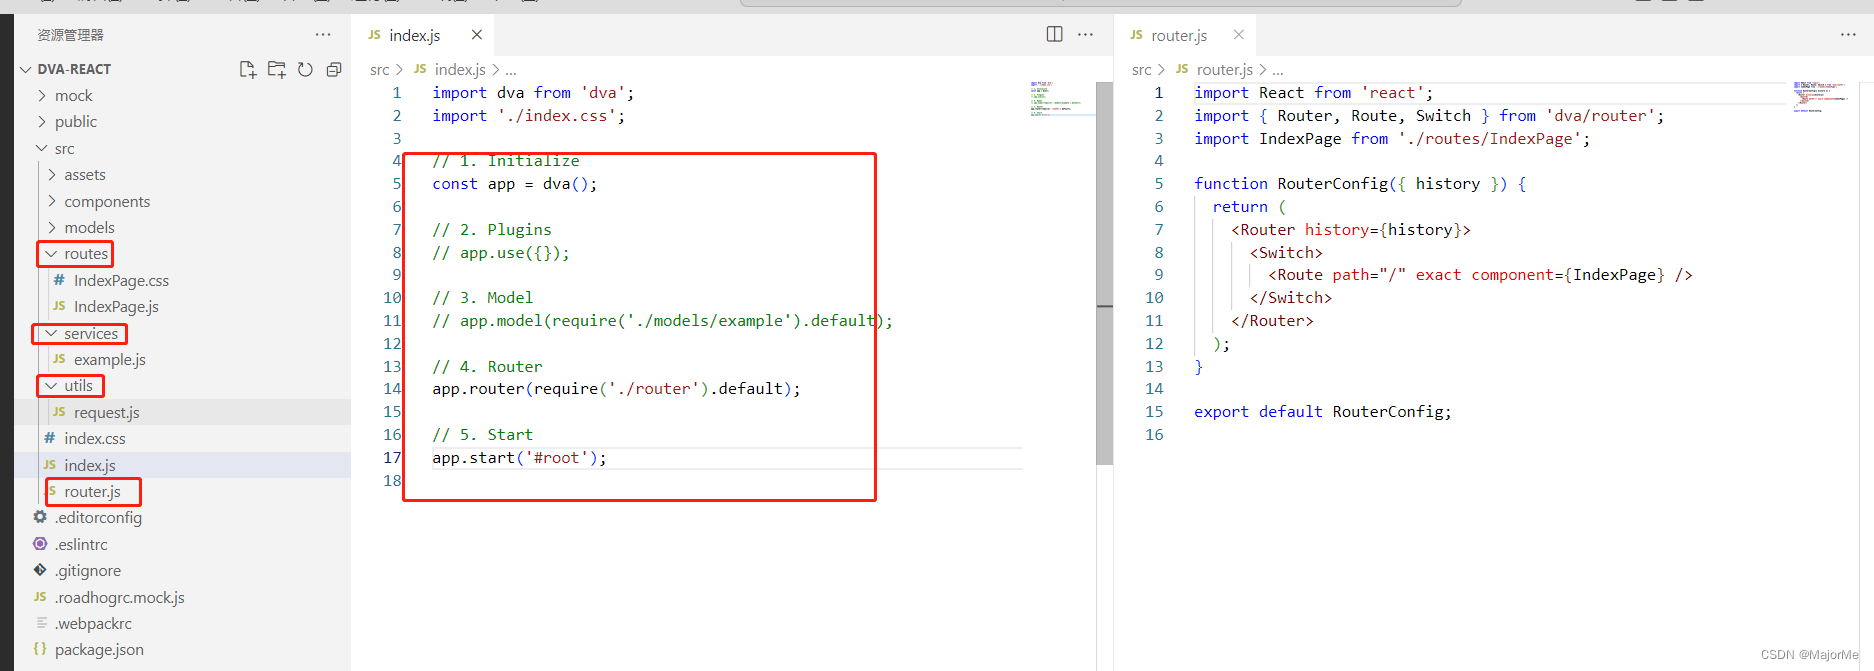Screen dimensions: 1874x671
Task: Click the New Folder icon in explorer header
Action: pos(276,69)
